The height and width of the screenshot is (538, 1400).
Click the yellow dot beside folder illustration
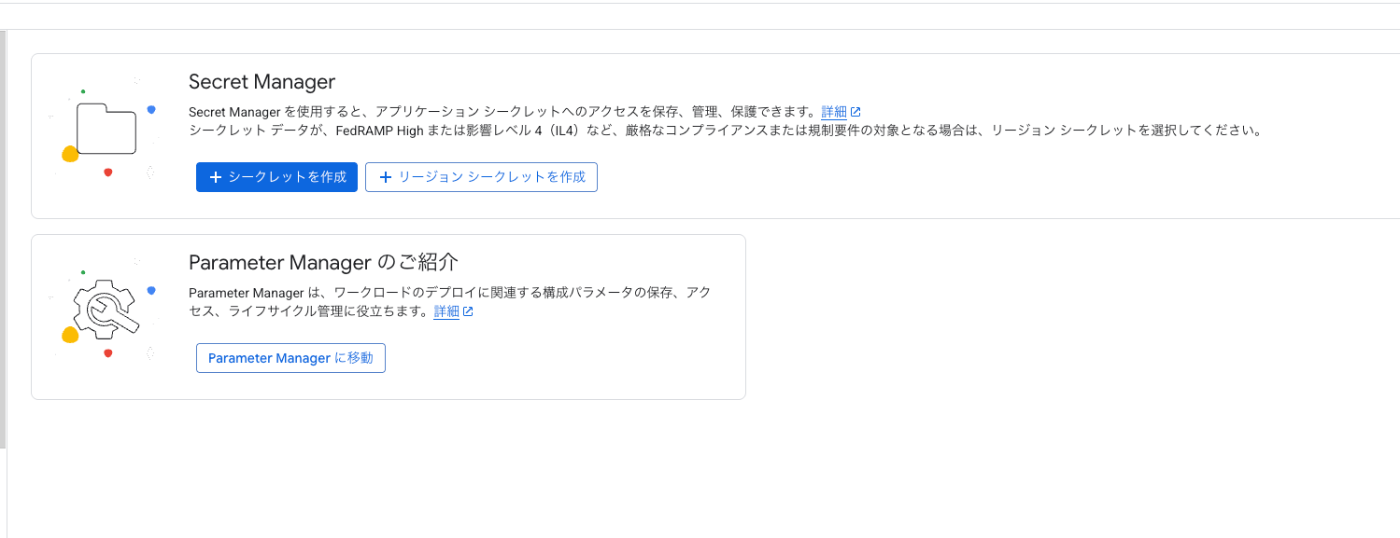click(70, 154)
